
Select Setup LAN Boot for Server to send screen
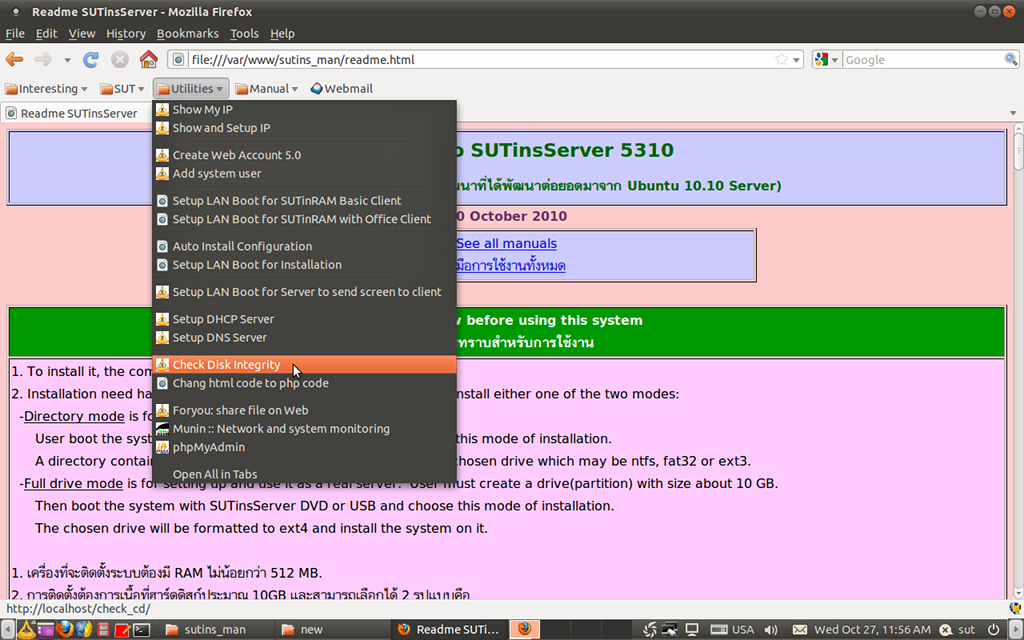coord(304,292)
